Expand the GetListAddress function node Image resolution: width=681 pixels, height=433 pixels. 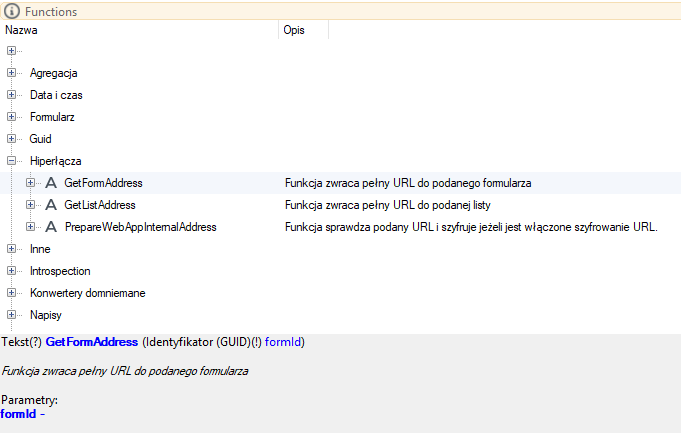(30, 205)
